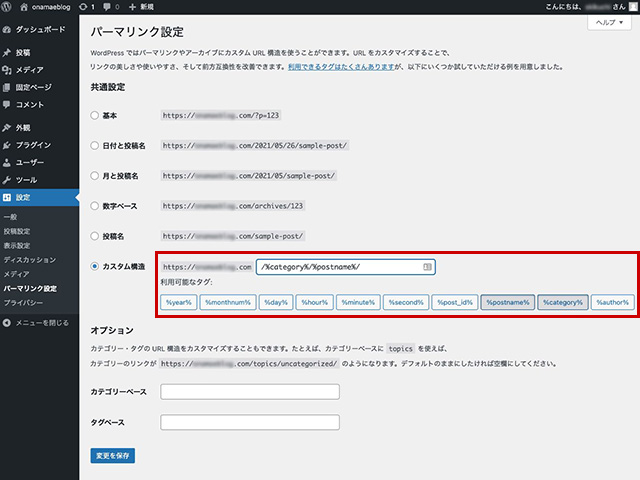
Task: Toggle the %category% tag button
Action: [563, 302]
